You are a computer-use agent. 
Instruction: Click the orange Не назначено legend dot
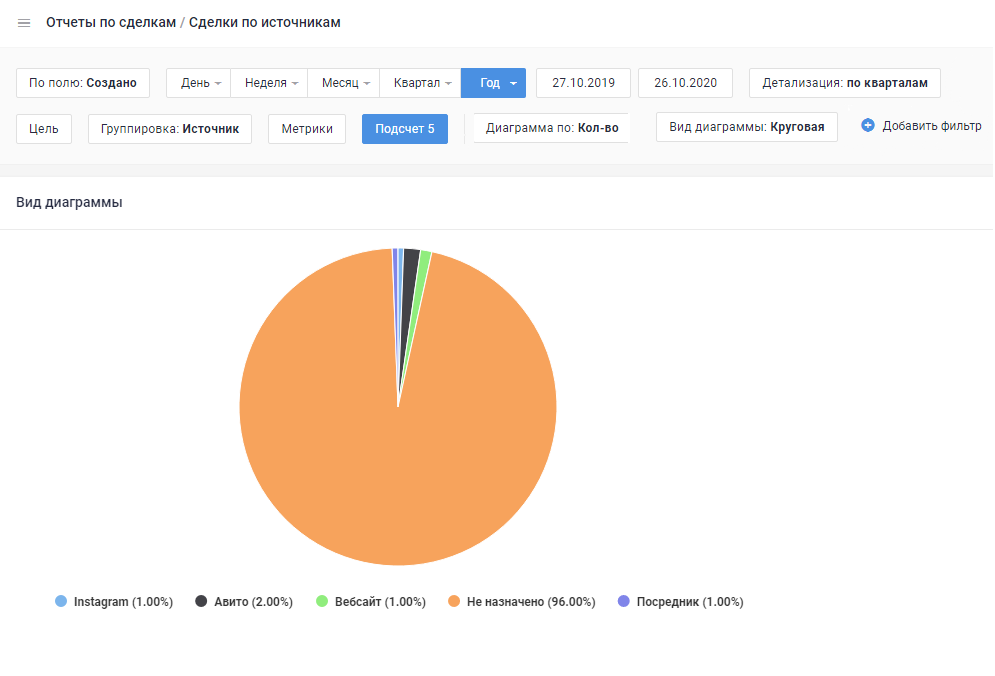(454, 602)
